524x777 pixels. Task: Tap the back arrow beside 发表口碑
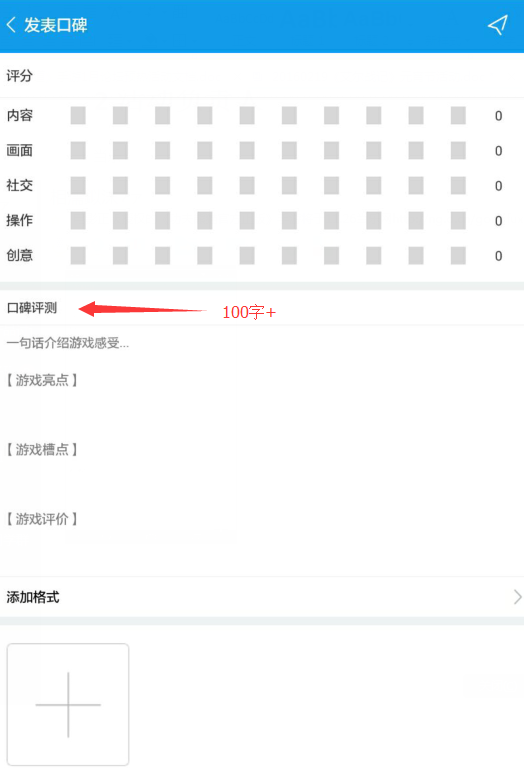pyautogui.click(x=11, y=25)
